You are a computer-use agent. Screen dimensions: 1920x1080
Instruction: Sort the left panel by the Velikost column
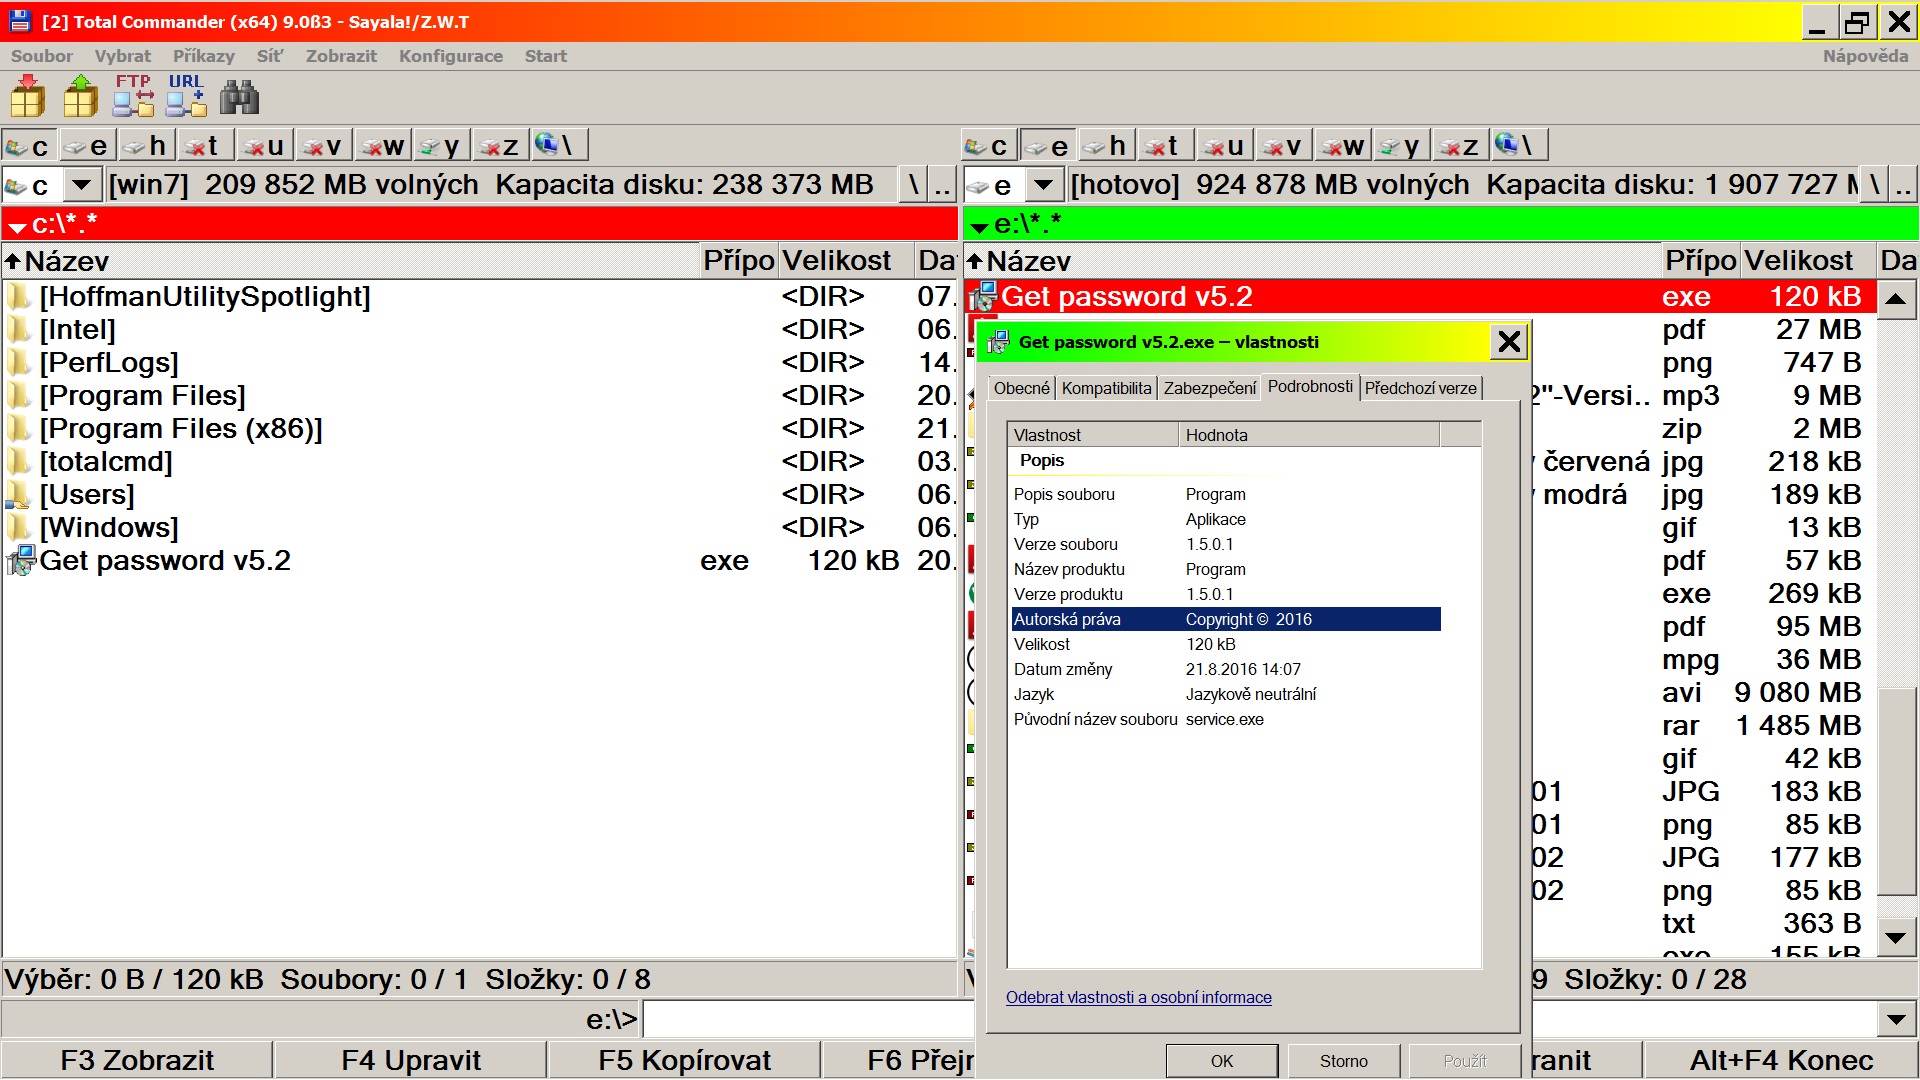coord(836,261)
